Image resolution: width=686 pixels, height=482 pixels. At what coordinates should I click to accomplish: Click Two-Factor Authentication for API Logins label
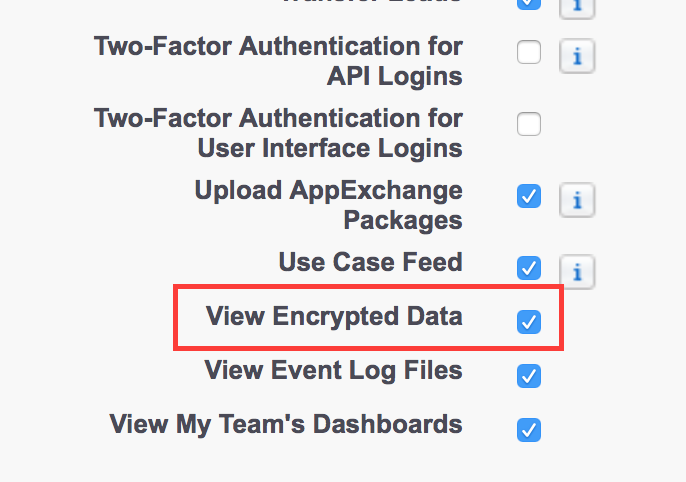coord(278,61)
